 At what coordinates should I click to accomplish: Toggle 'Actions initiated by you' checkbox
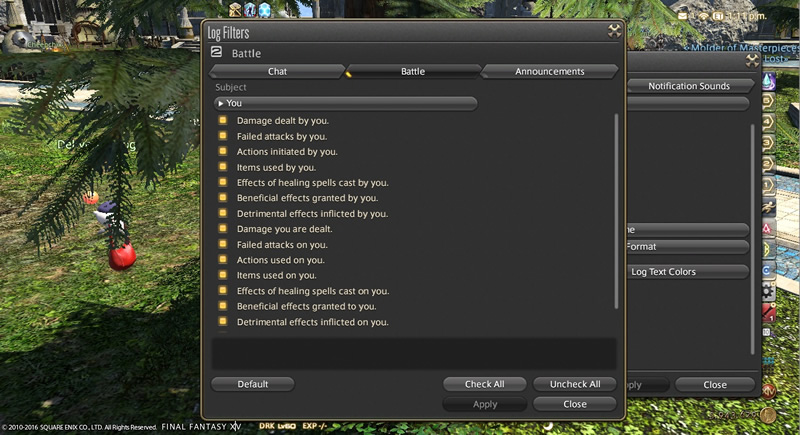pos(223,151)
